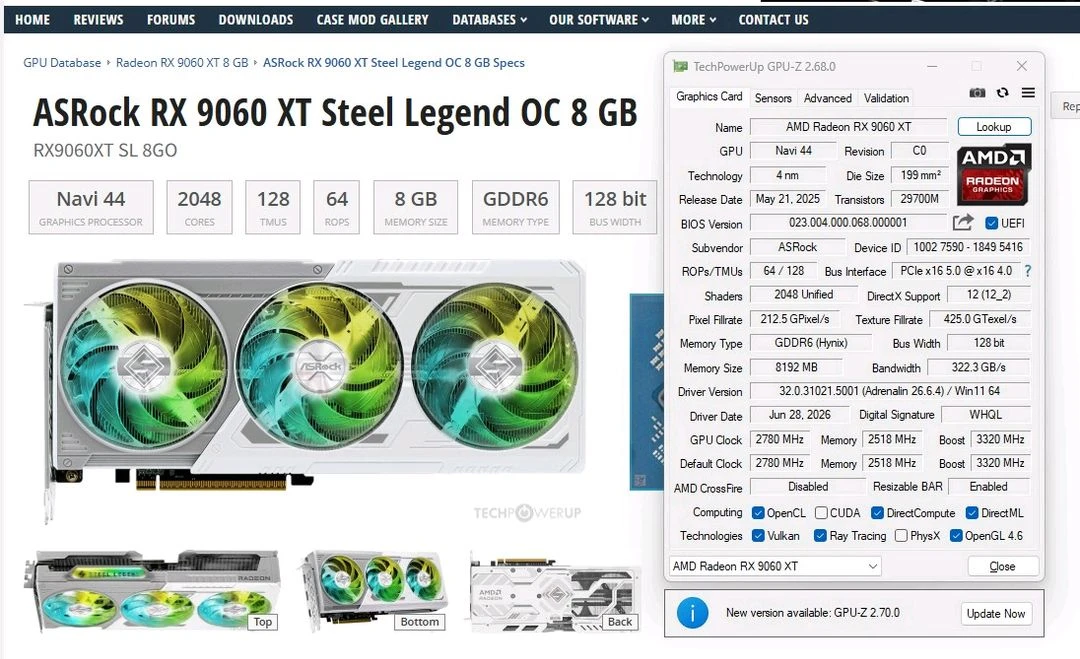Viewport: 1080px width, 659px height.
Task: Click the Lookup button
Action: tap(994, 127)
